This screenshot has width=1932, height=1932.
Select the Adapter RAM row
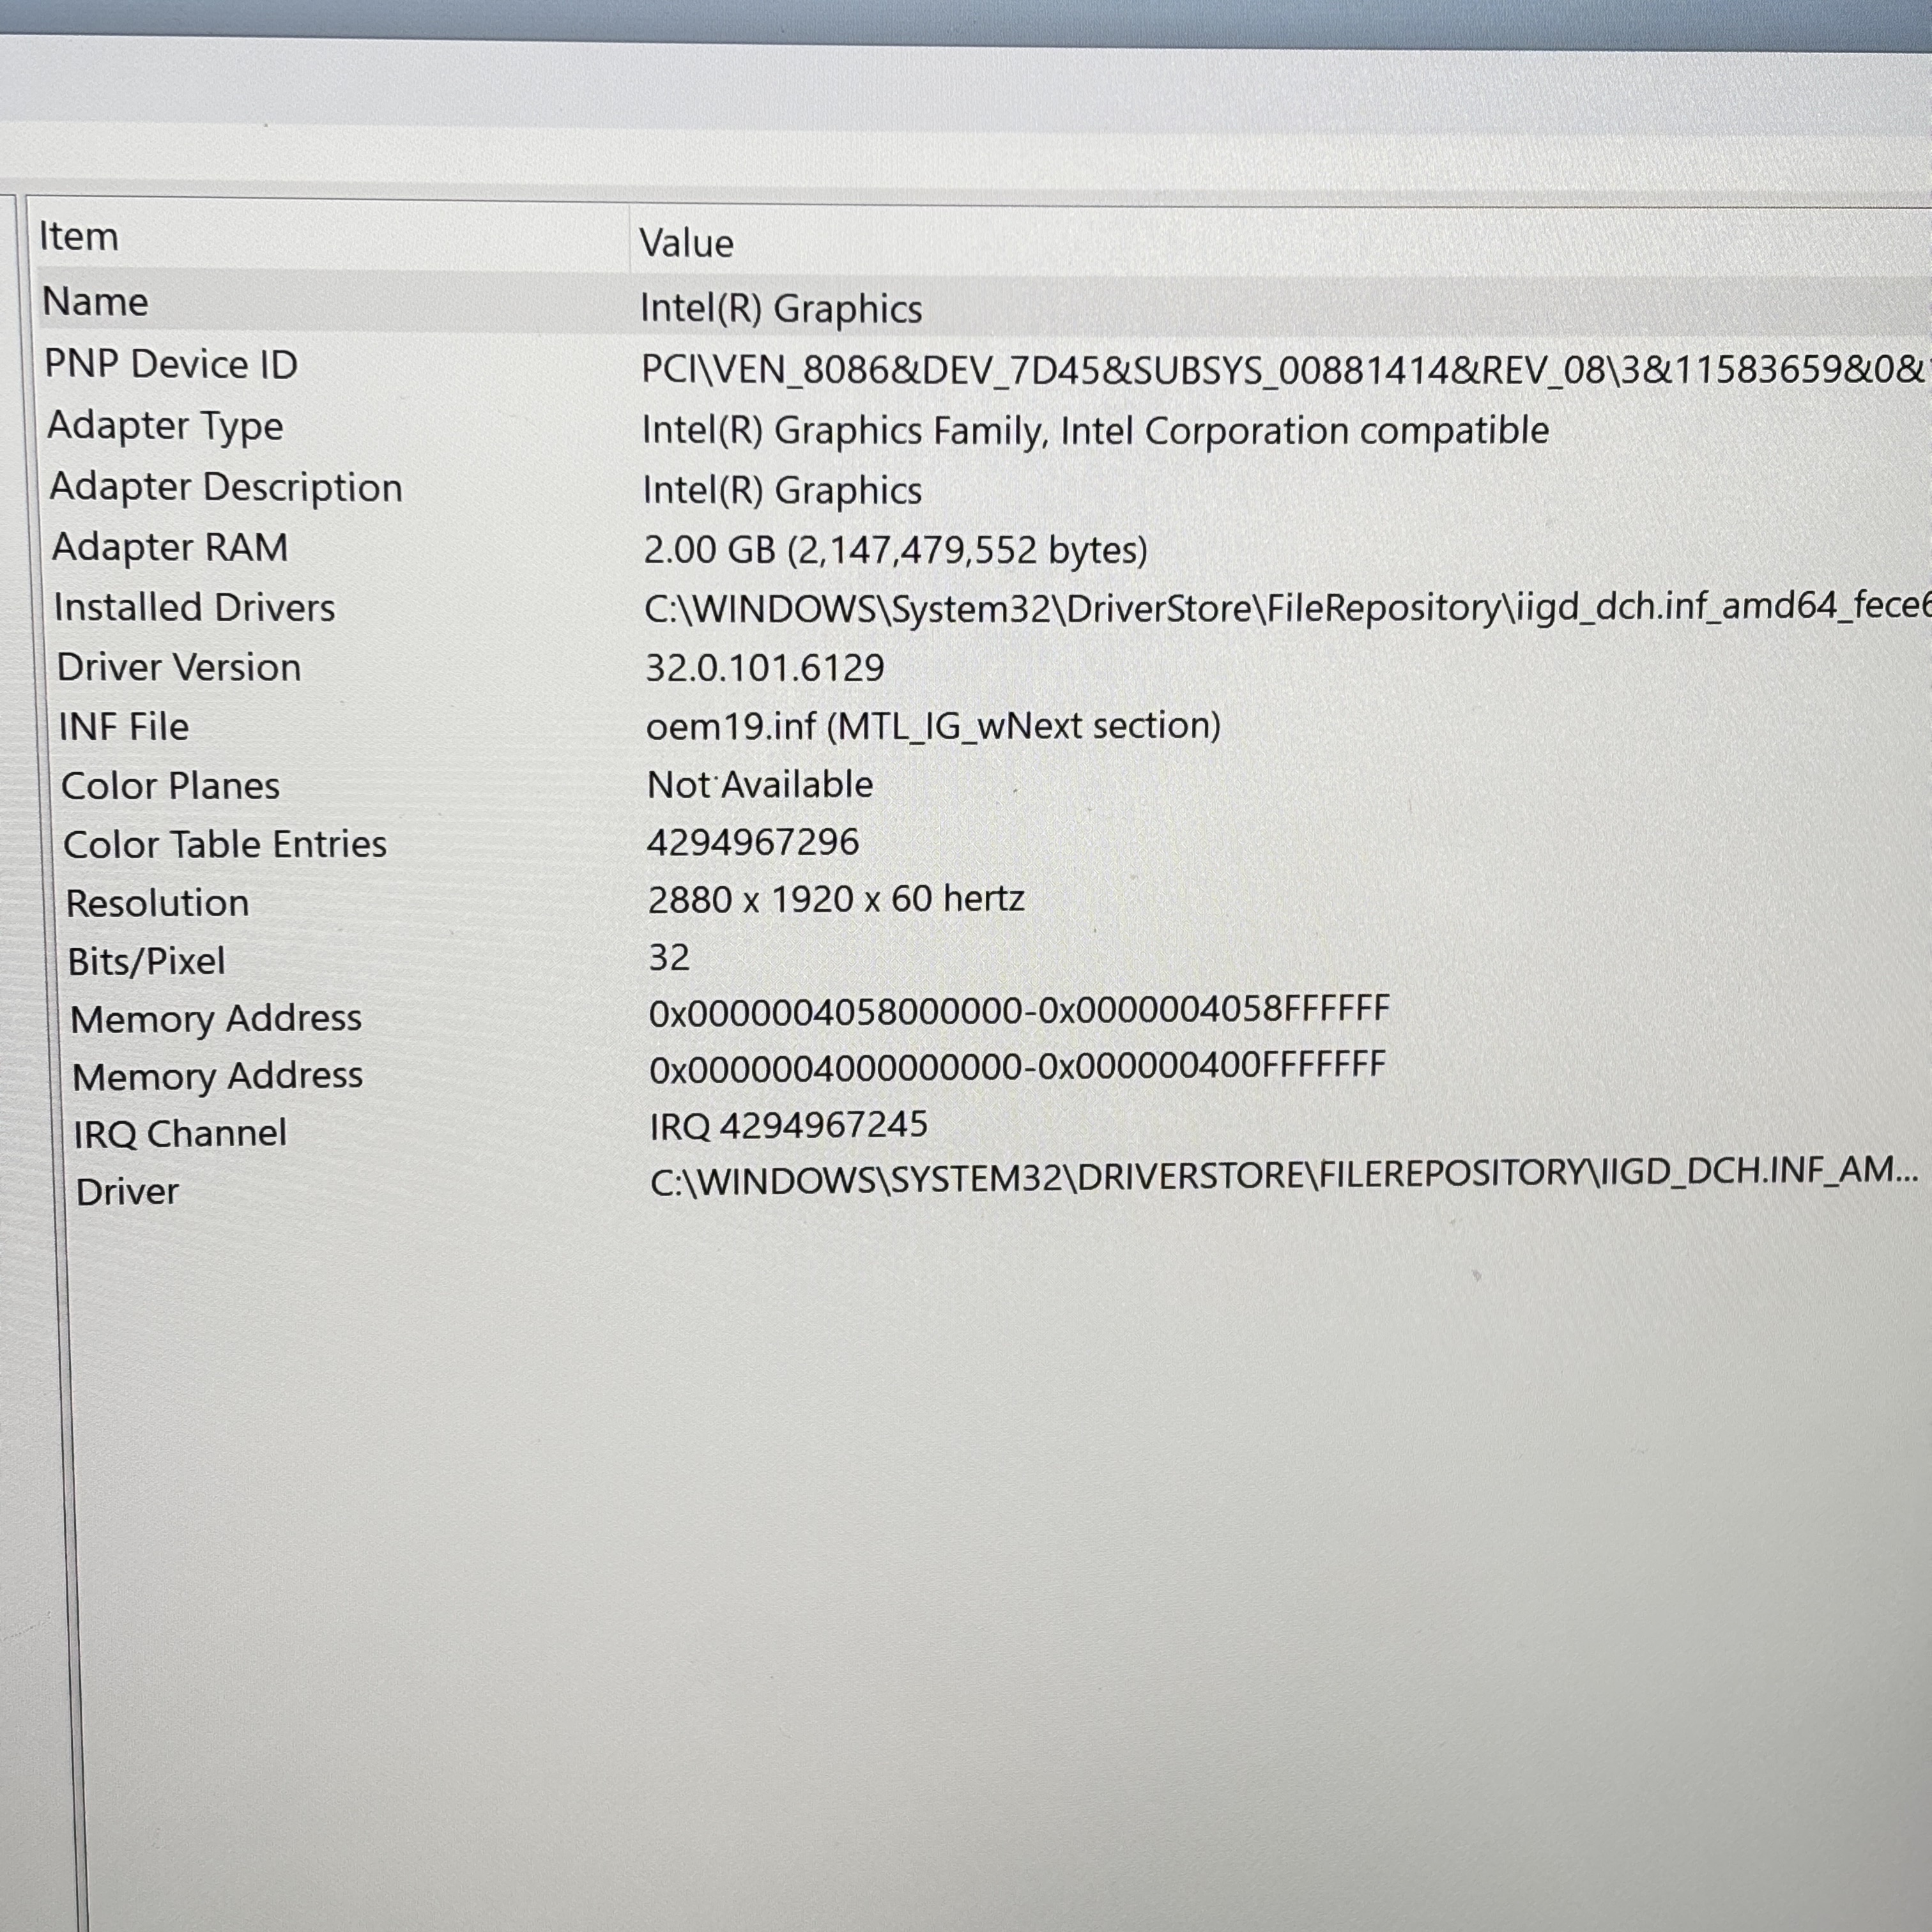pyautogui.click(x=170, y=547)
